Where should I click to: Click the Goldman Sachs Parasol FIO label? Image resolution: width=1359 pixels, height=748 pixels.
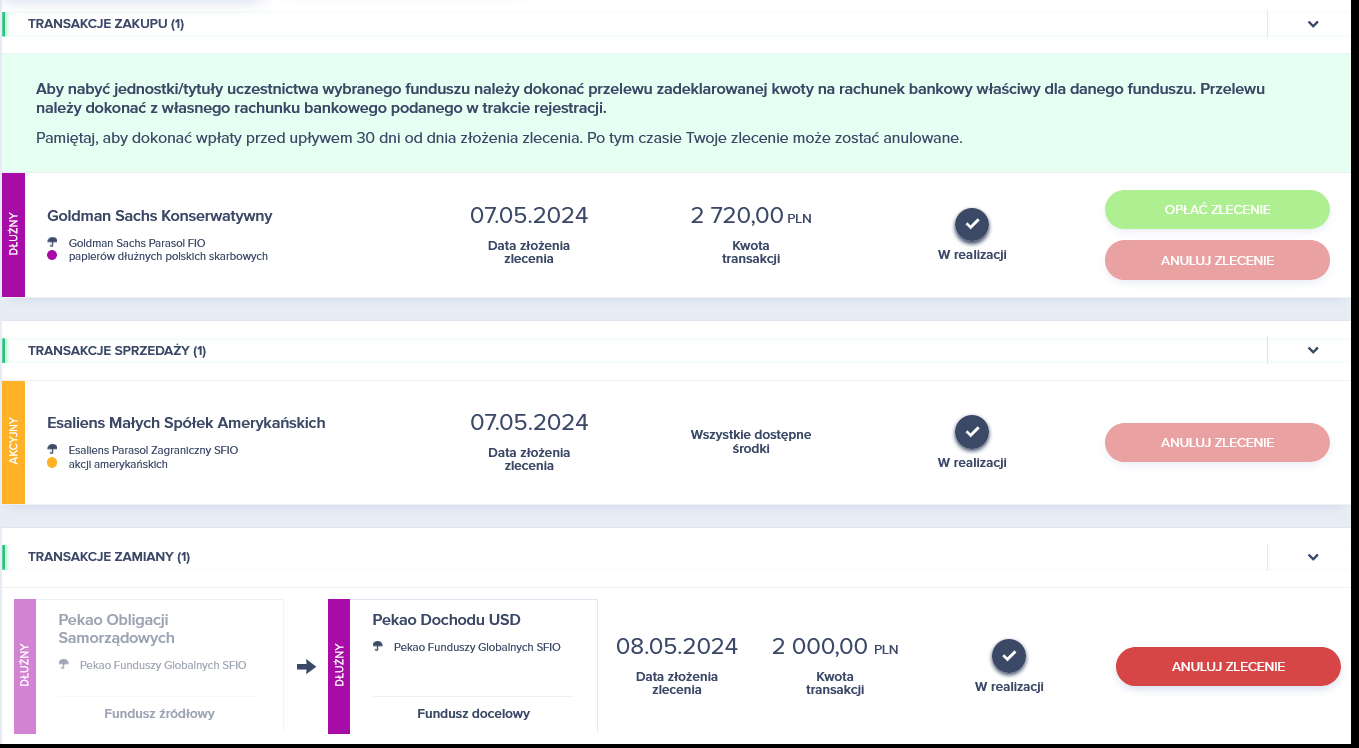137,243
